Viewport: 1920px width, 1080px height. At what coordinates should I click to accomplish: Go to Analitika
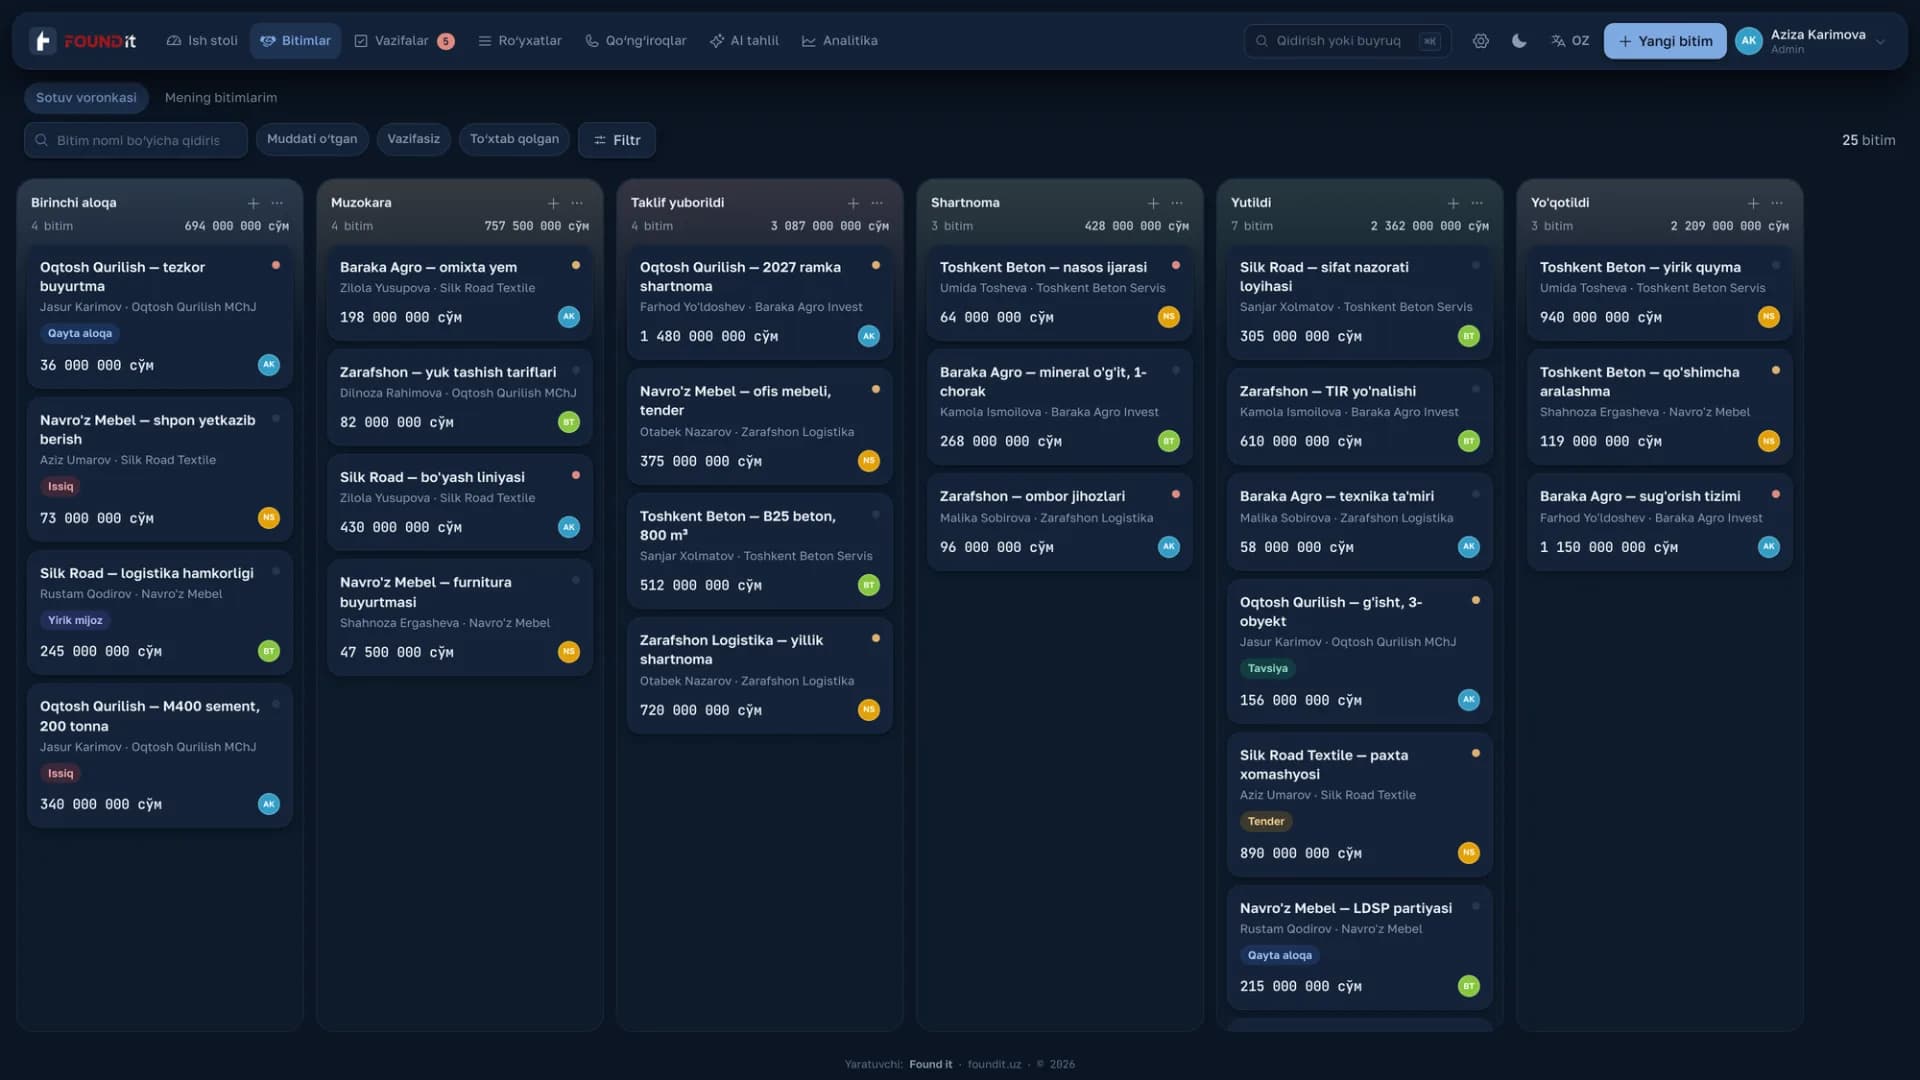click(x=840, y=41)
